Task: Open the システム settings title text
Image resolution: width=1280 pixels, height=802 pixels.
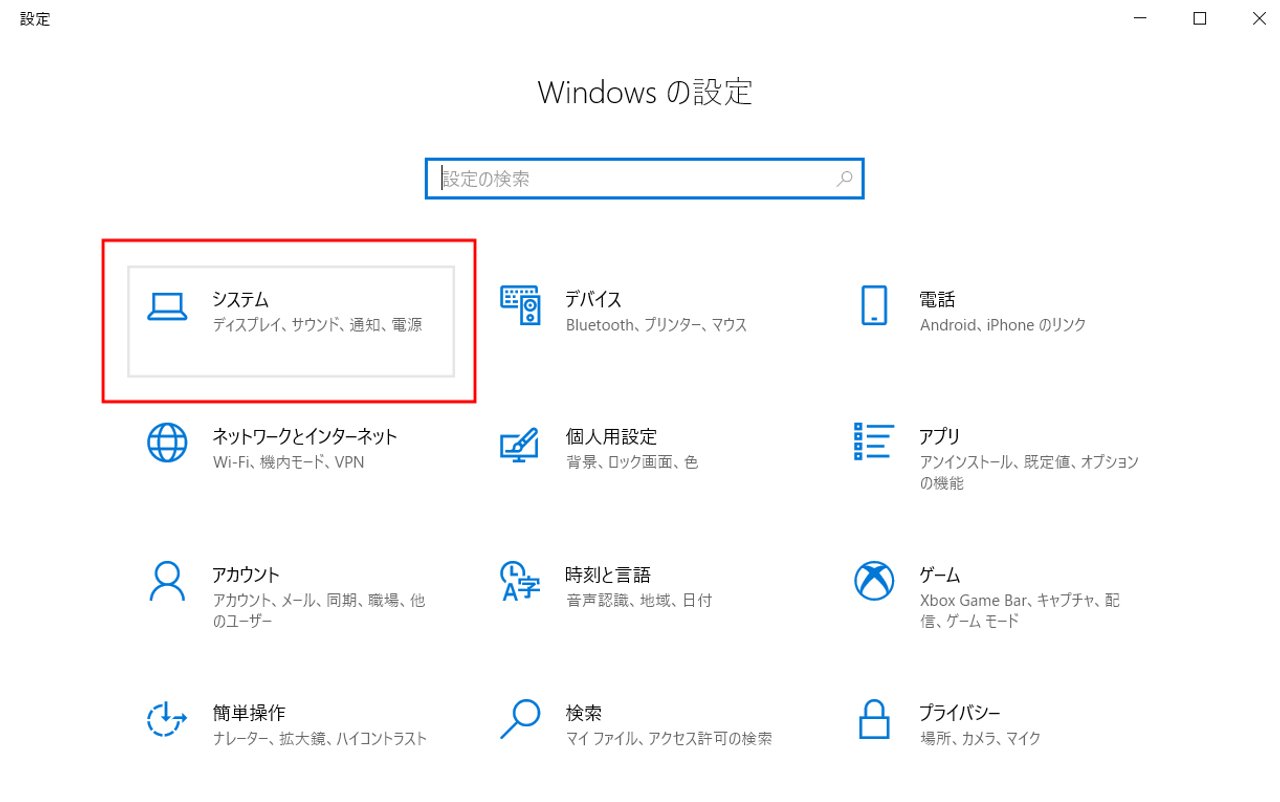Action: [x=240, y=299]
